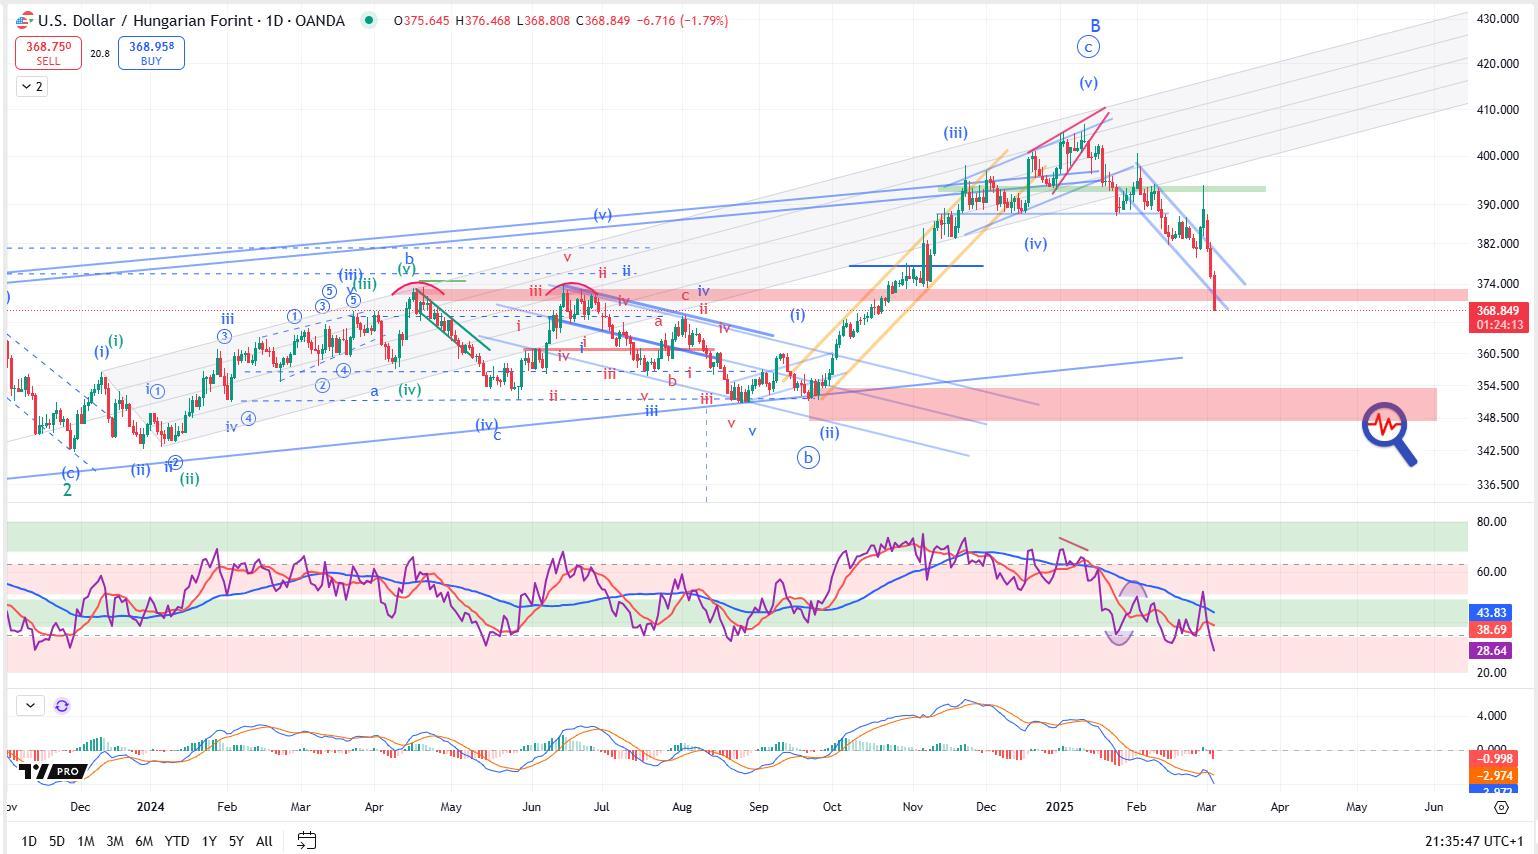
Task: Select the 1D time range
Action: (29, 841)
